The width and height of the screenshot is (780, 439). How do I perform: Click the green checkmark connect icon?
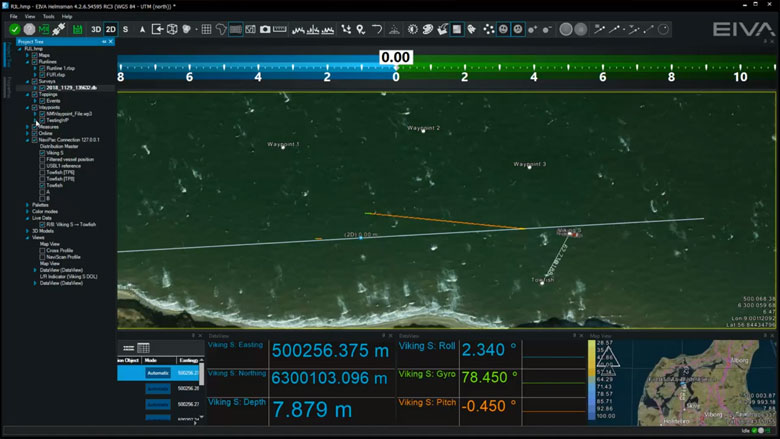coord(14,29)
